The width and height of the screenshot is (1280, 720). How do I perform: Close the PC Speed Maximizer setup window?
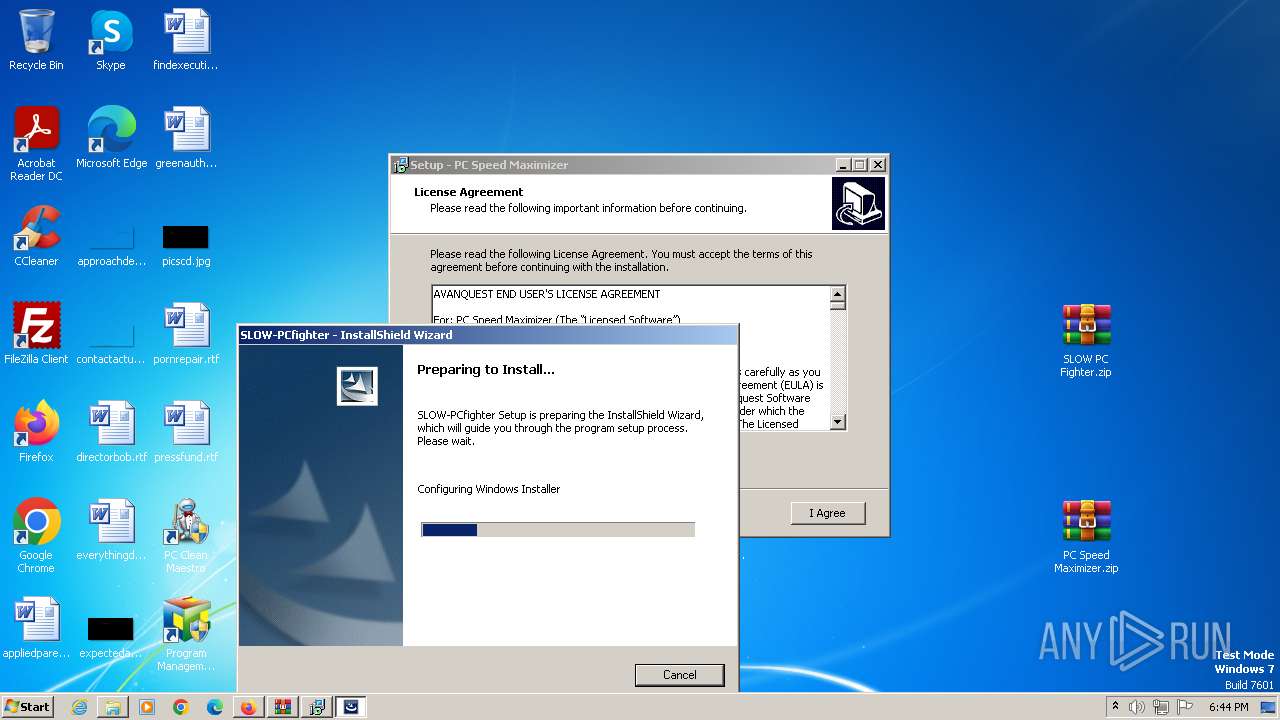pos(878,165)
